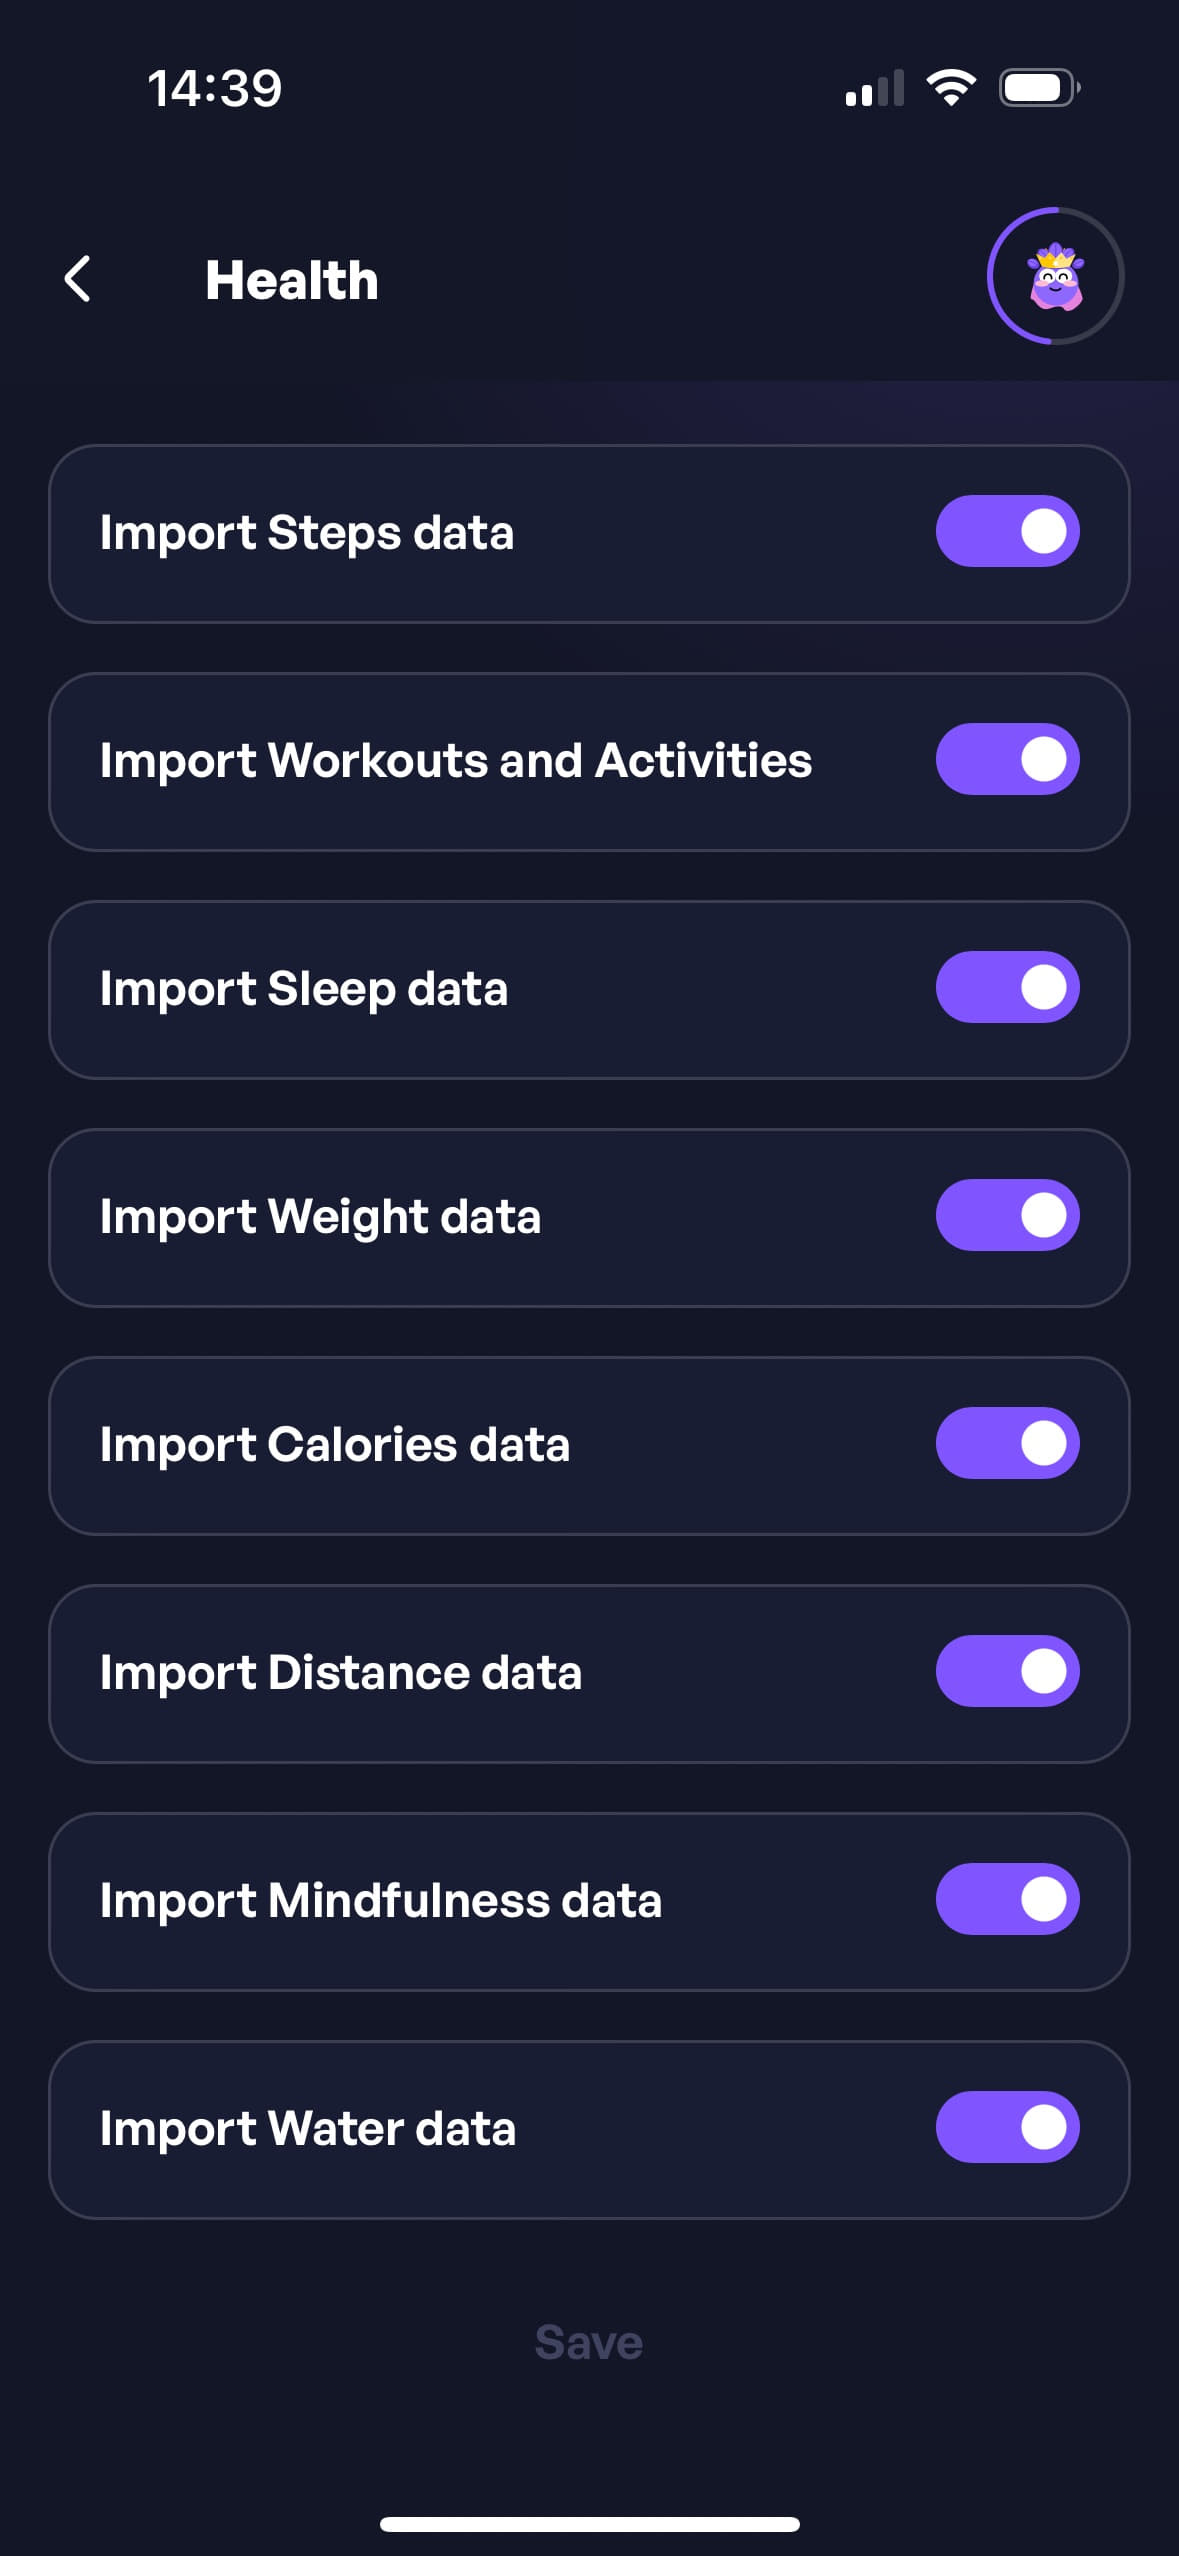Screen dimensions: 1179x2556
Task: Toggle Import Mindfulness data switch
Action: tap(1007, 1899)
